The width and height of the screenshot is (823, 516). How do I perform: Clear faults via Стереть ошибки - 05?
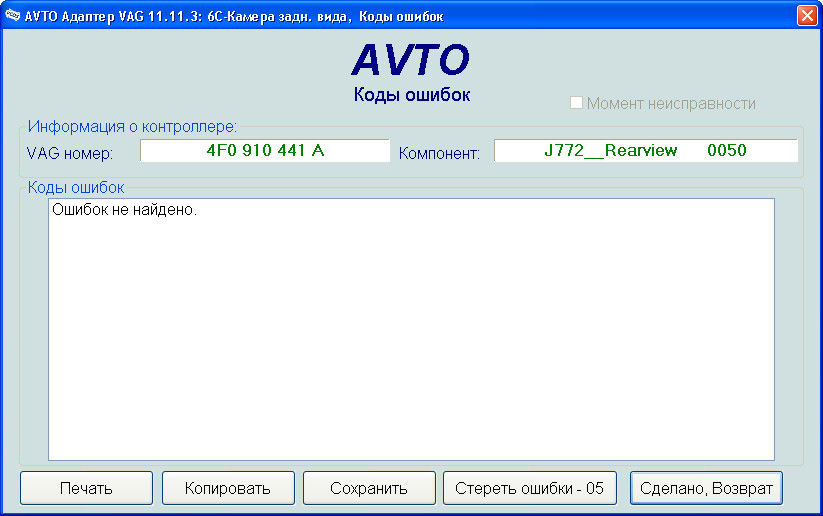click(529, 488)
